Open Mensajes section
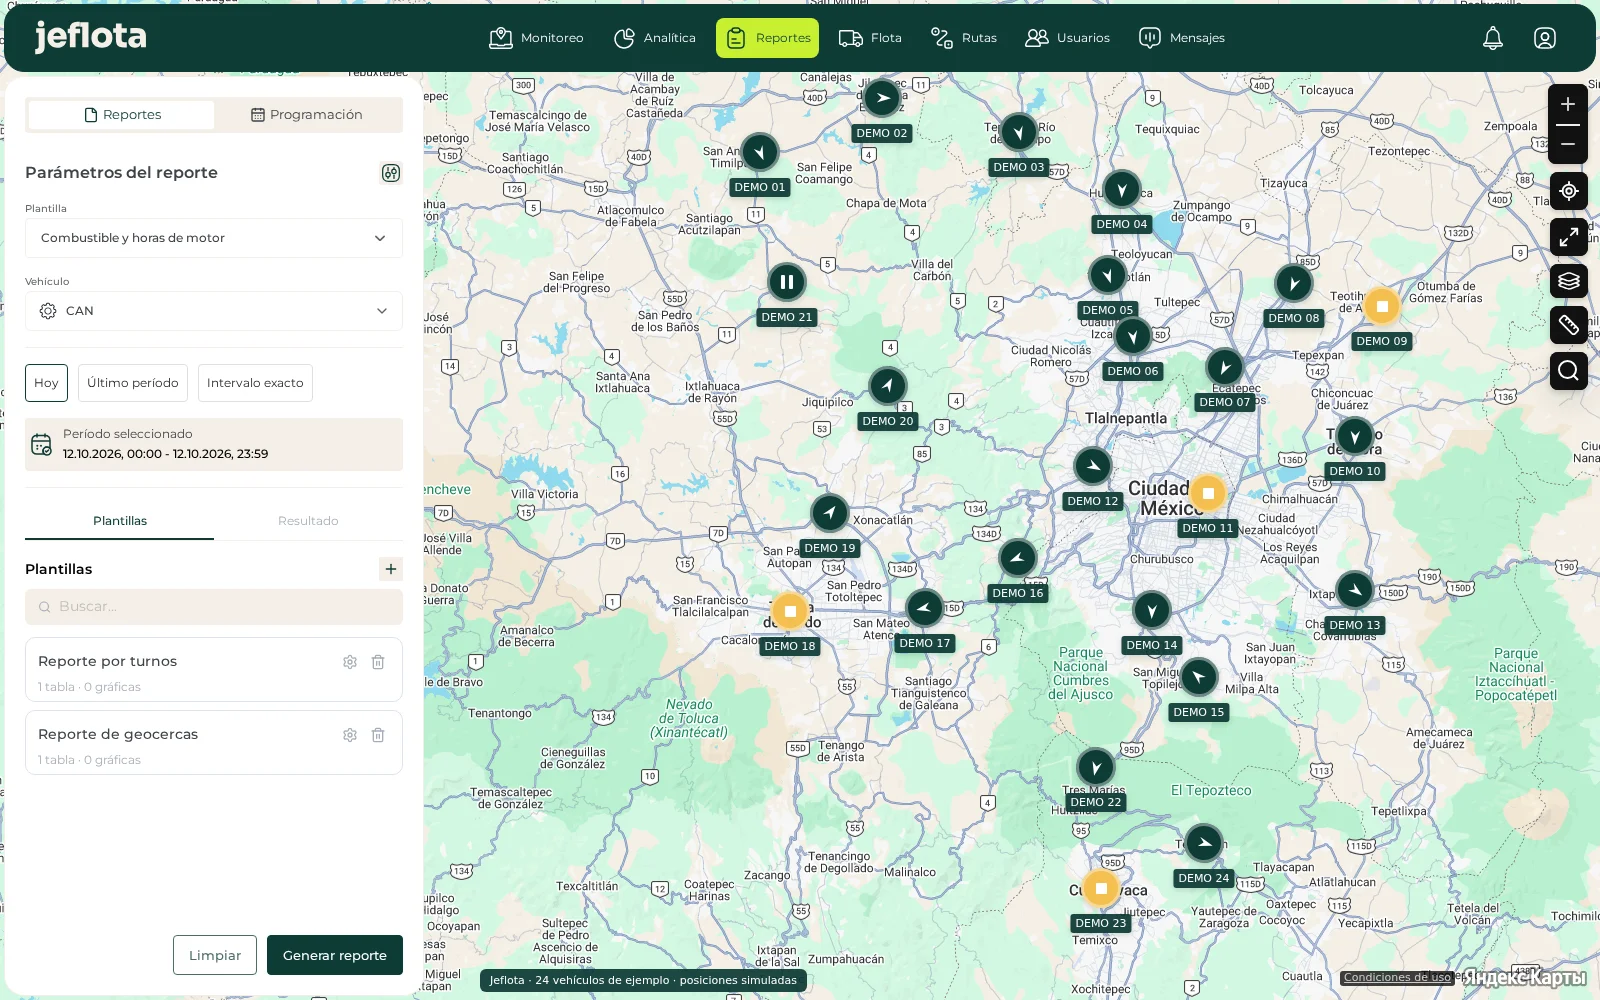Viewport: 1600px width, 1000px height. coord(1182,38)
